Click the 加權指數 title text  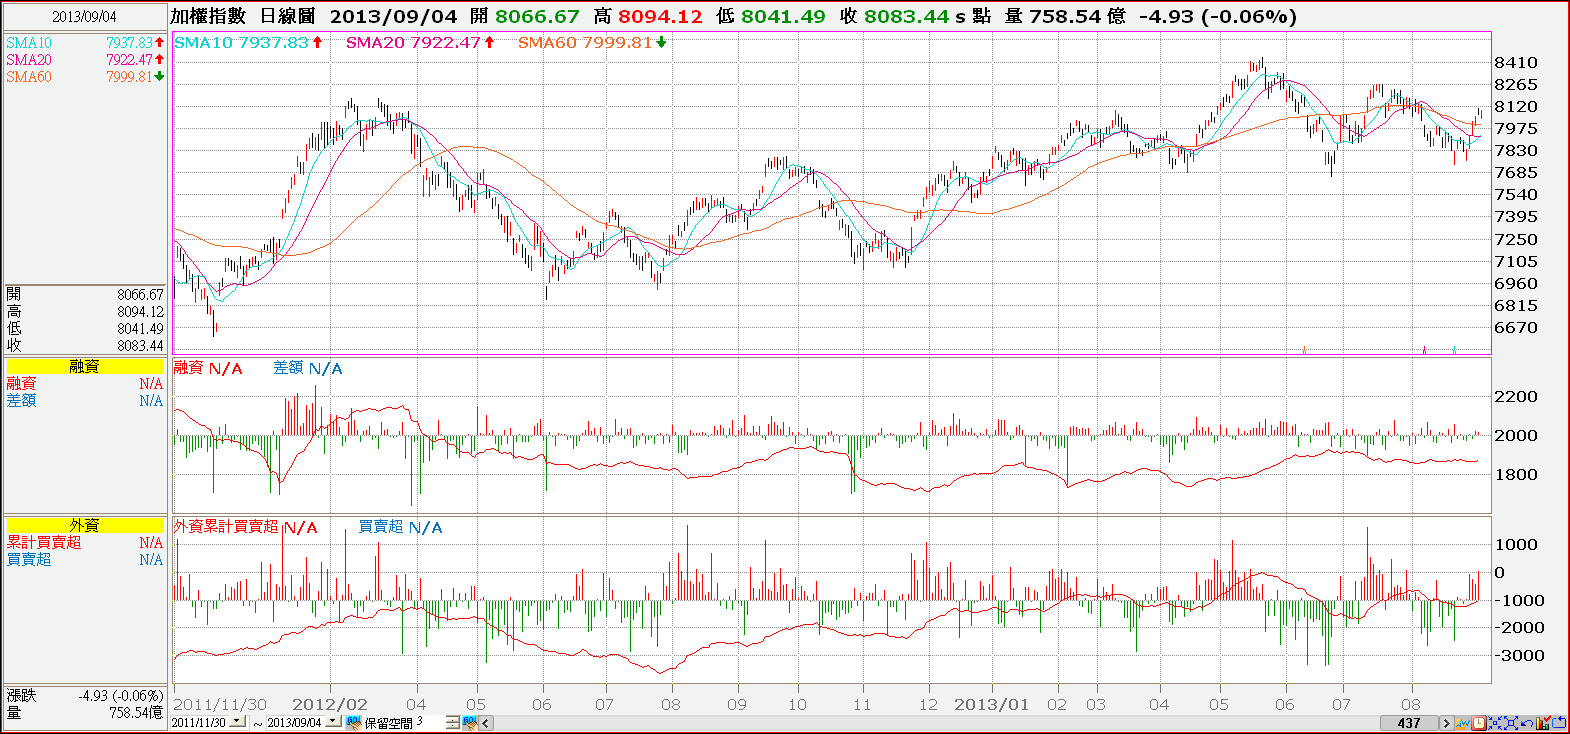pyautogui.click(x=208, y=16)
